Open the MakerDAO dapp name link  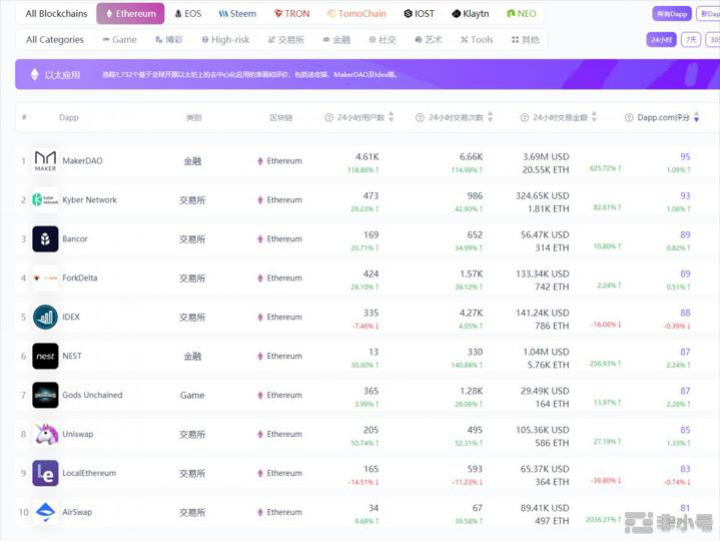pyautogui.click(x=83, y=161)
